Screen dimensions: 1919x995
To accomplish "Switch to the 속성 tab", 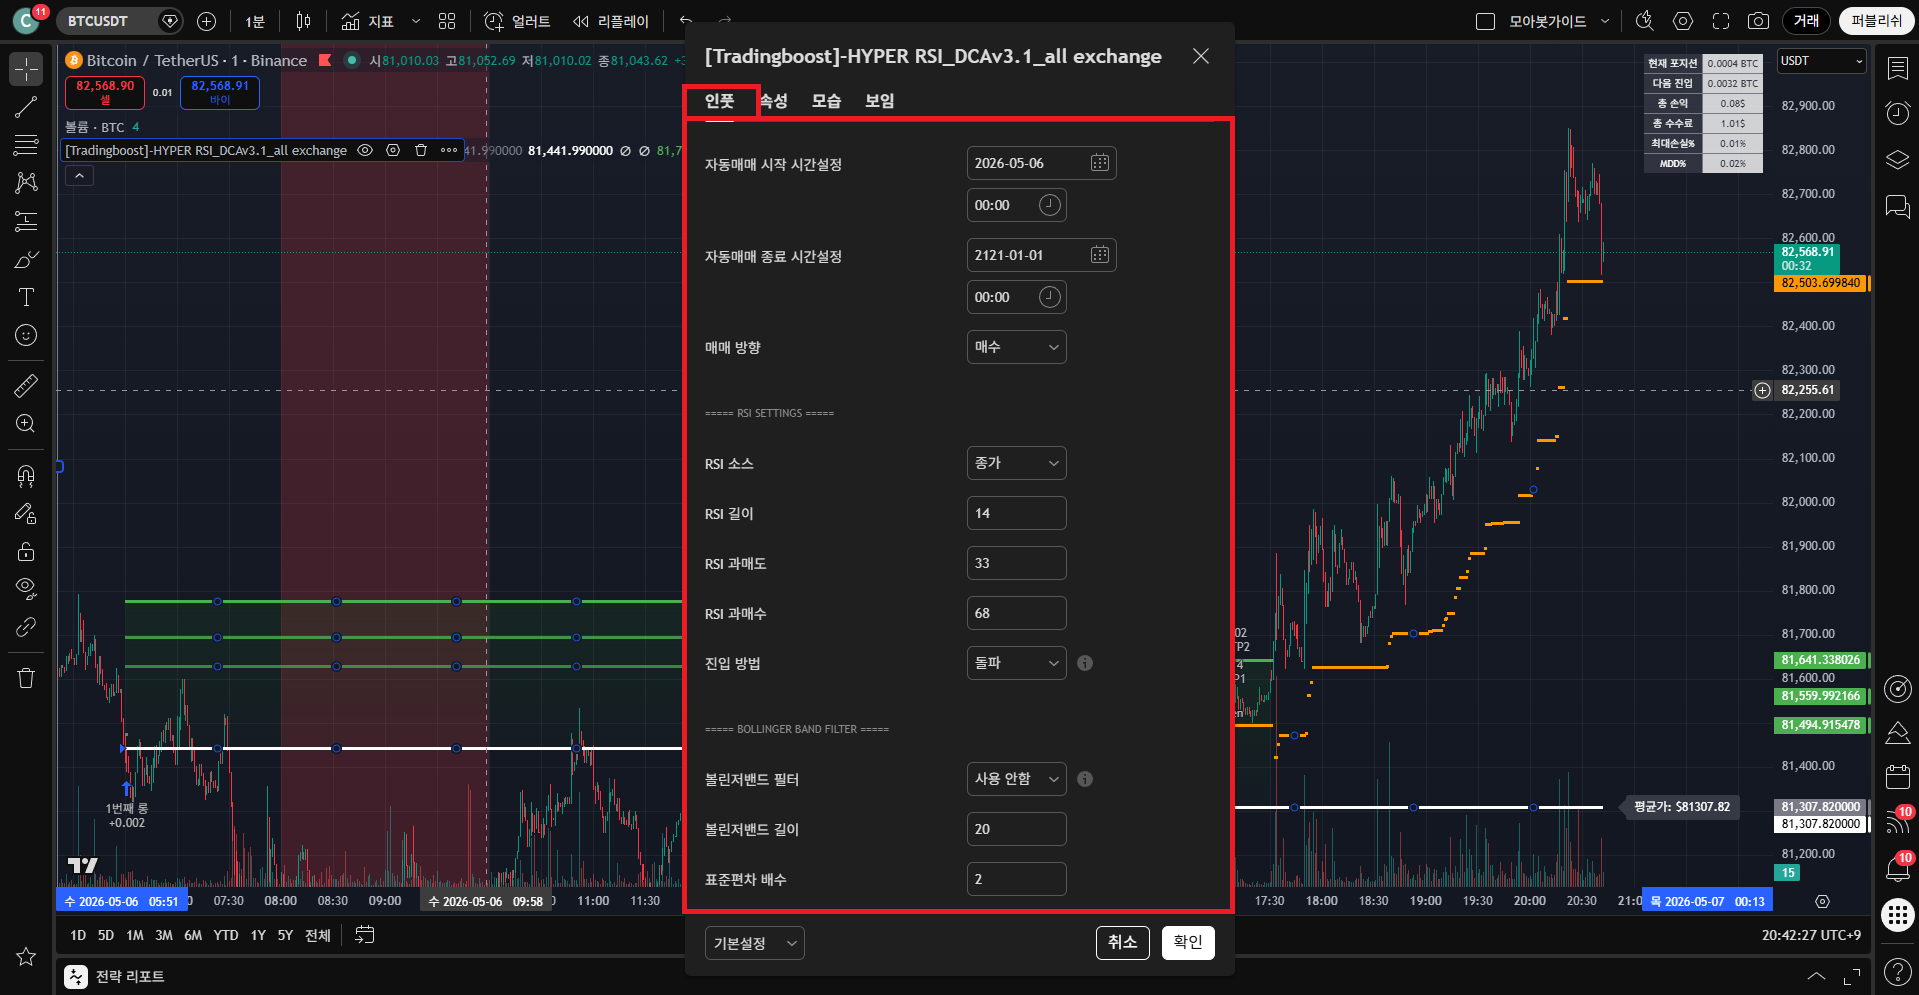I will [x=774, y=101].
